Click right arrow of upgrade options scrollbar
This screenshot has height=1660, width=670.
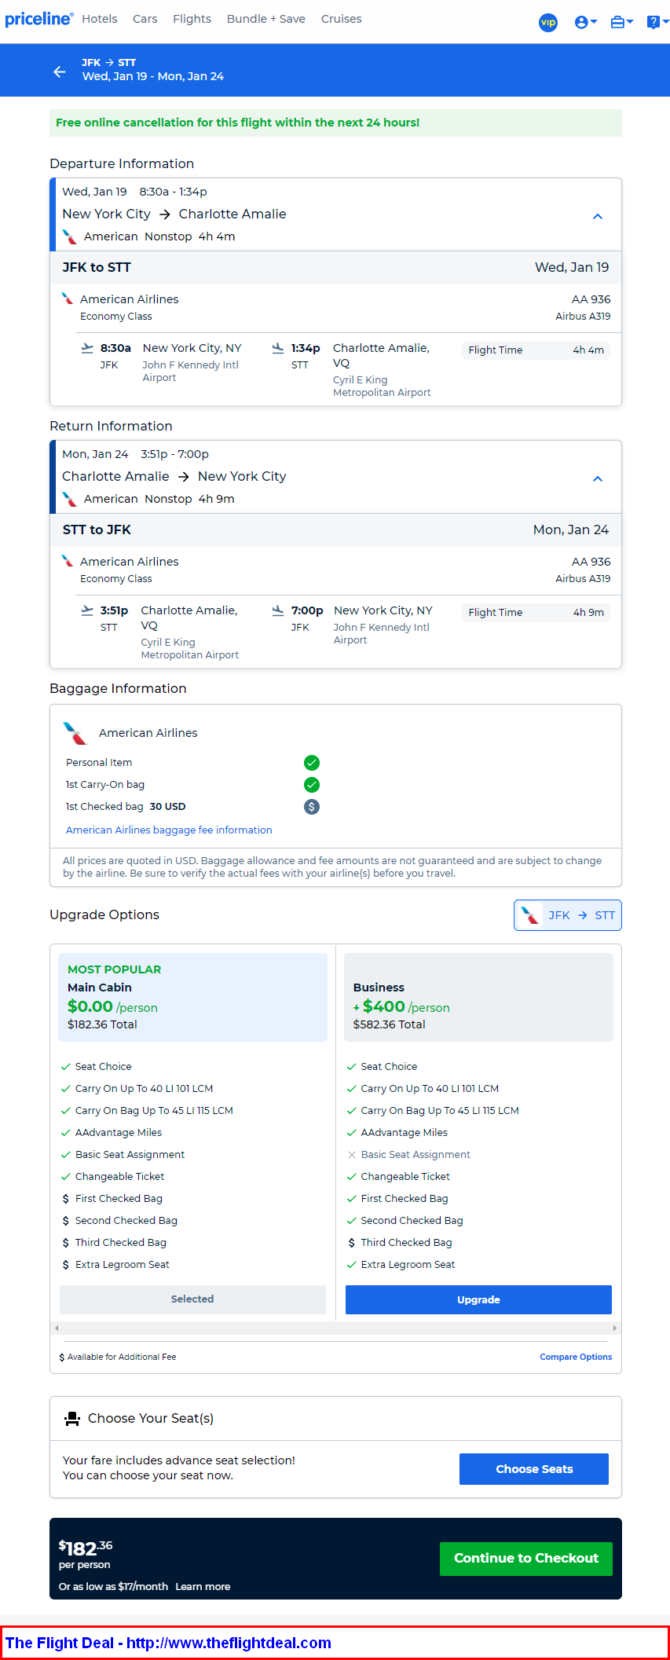pyautogui.click(x=614, y=1328)
